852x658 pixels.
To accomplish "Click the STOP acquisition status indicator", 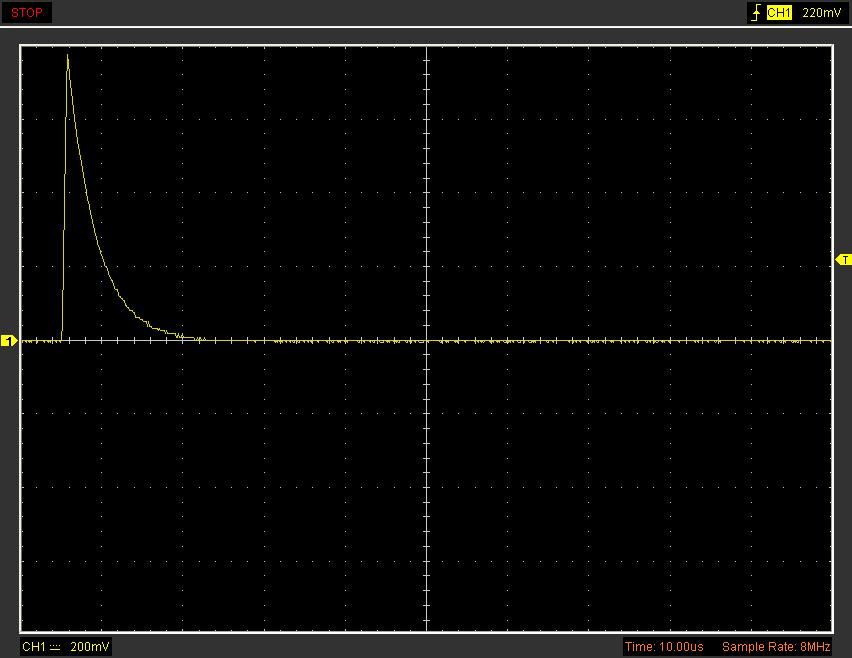I will tap(27, 12).
